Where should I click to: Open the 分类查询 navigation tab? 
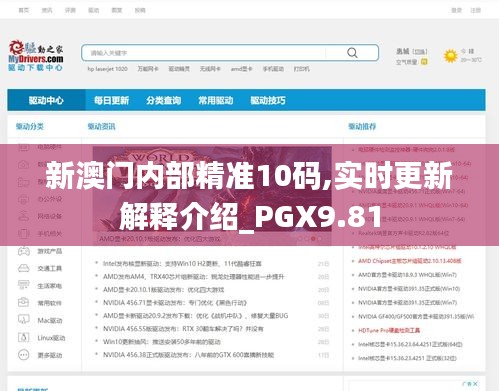(163, 100)
